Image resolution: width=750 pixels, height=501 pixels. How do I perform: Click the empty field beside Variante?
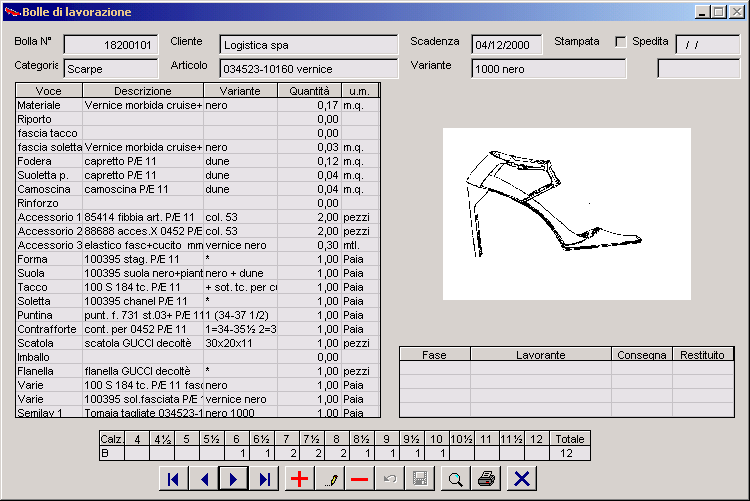pos(699,69)
